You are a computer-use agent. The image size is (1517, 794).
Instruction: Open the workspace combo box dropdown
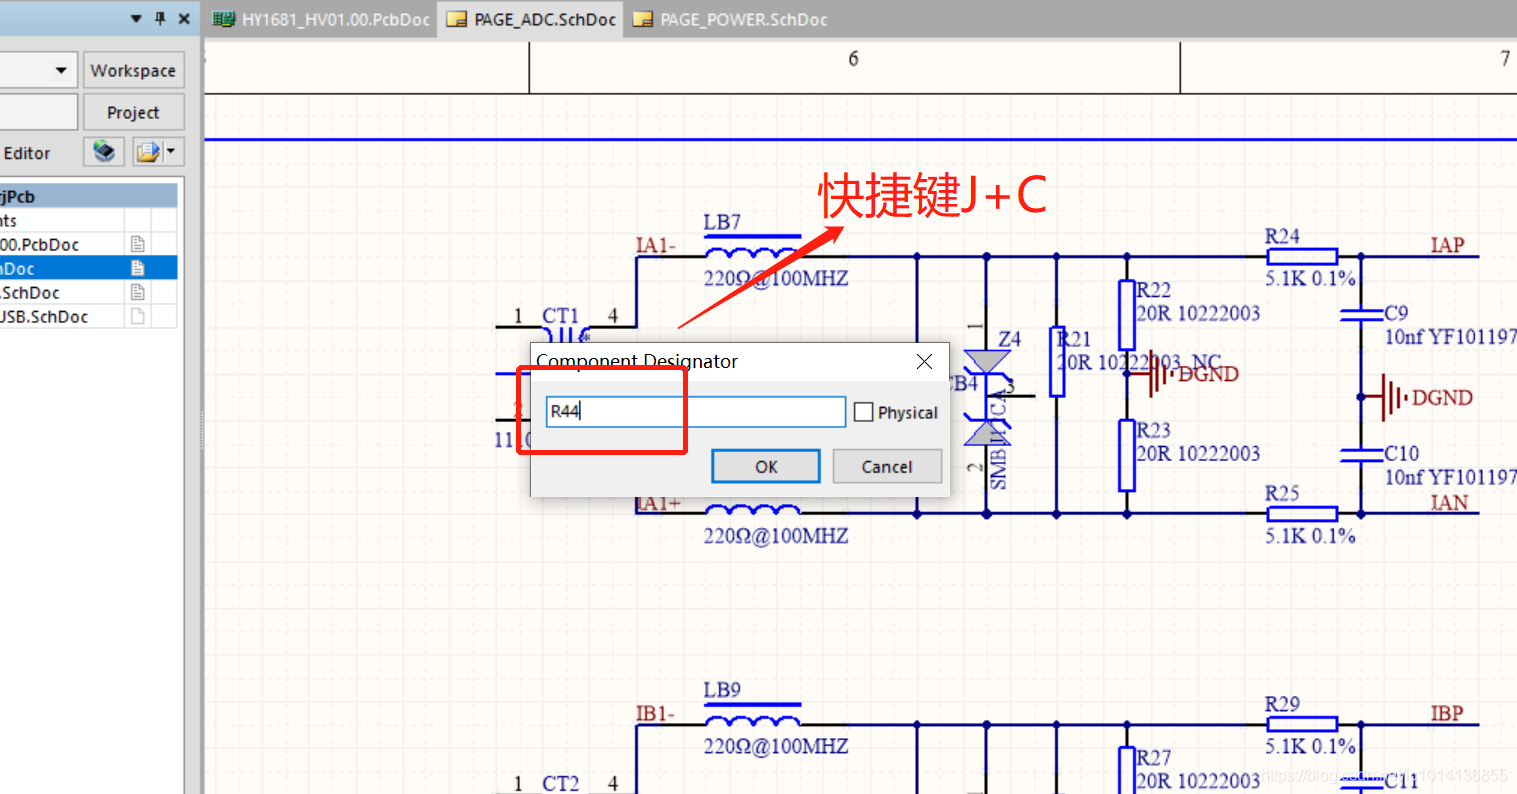(61, 70)
